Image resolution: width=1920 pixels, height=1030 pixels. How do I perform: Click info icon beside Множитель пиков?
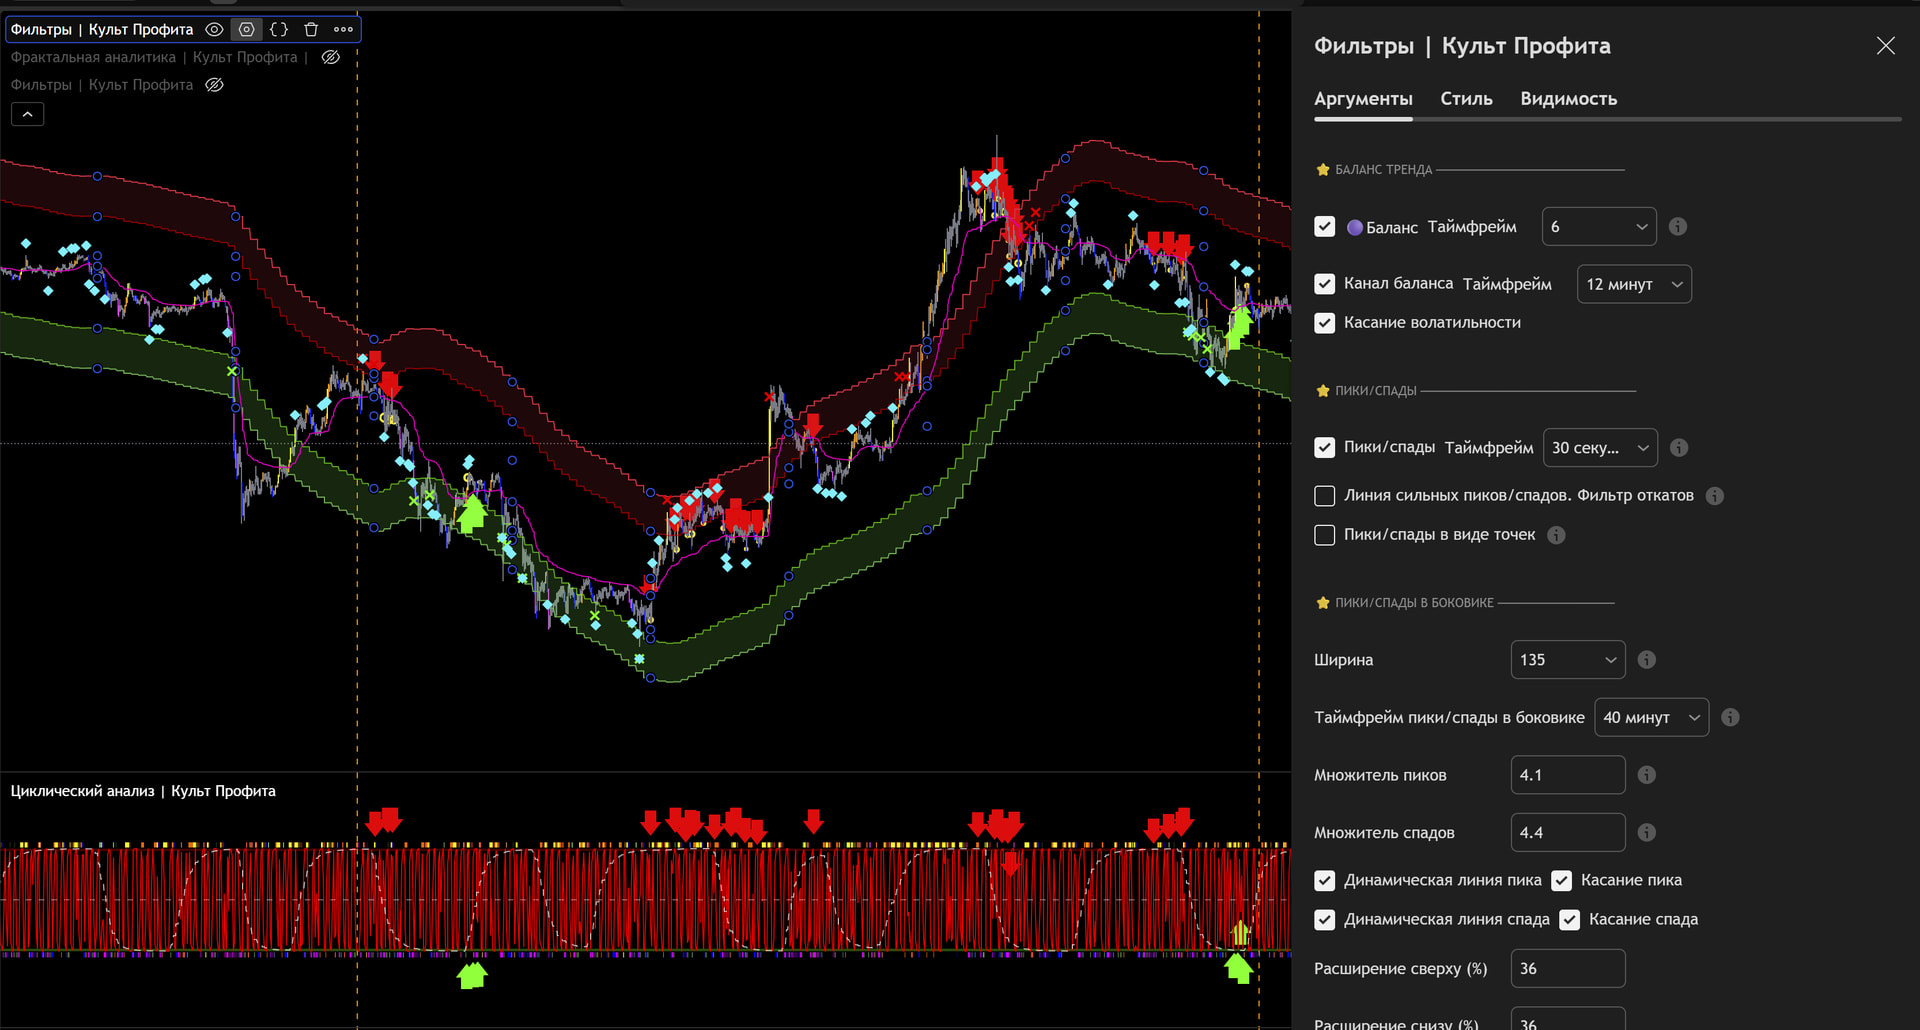coord(1647,775)
